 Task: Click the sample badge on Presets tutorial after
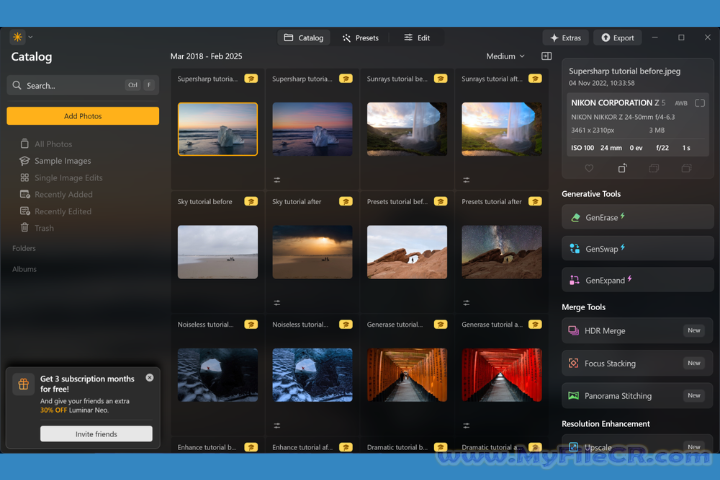point(535,201)
